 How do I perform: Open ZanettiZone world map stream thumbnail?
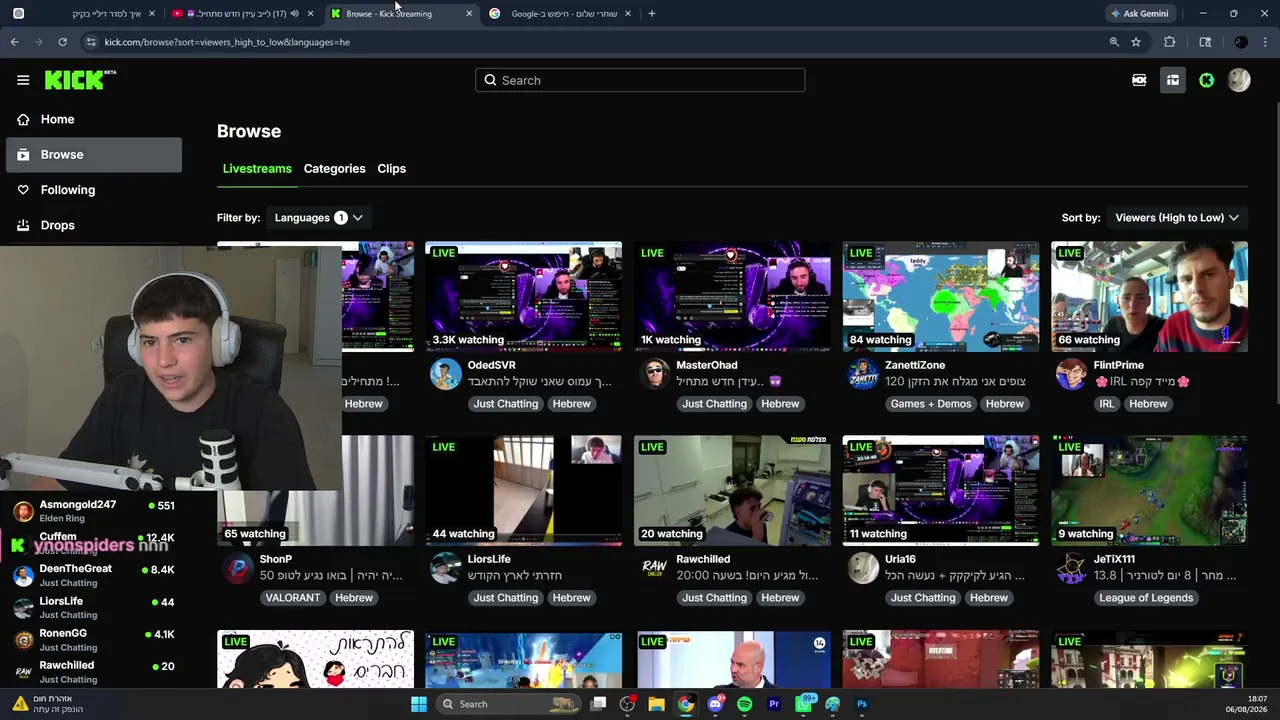940,296
